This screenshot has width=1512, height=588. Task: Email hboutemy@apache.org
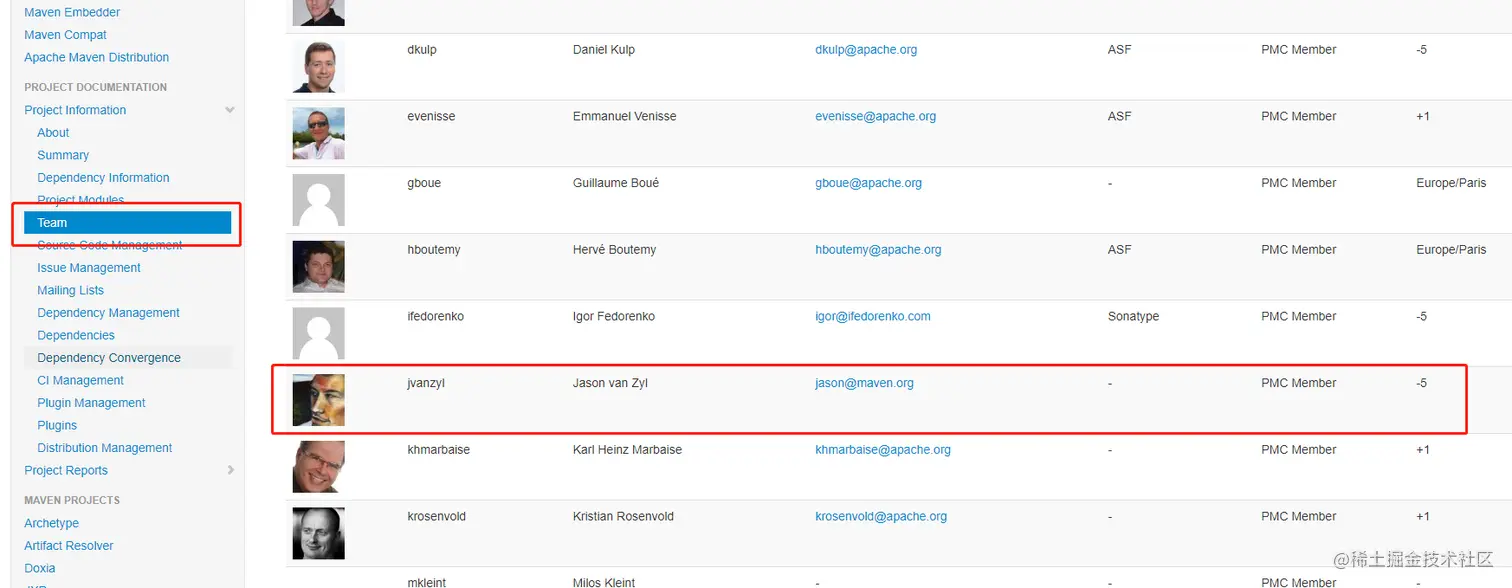(878, 249)
